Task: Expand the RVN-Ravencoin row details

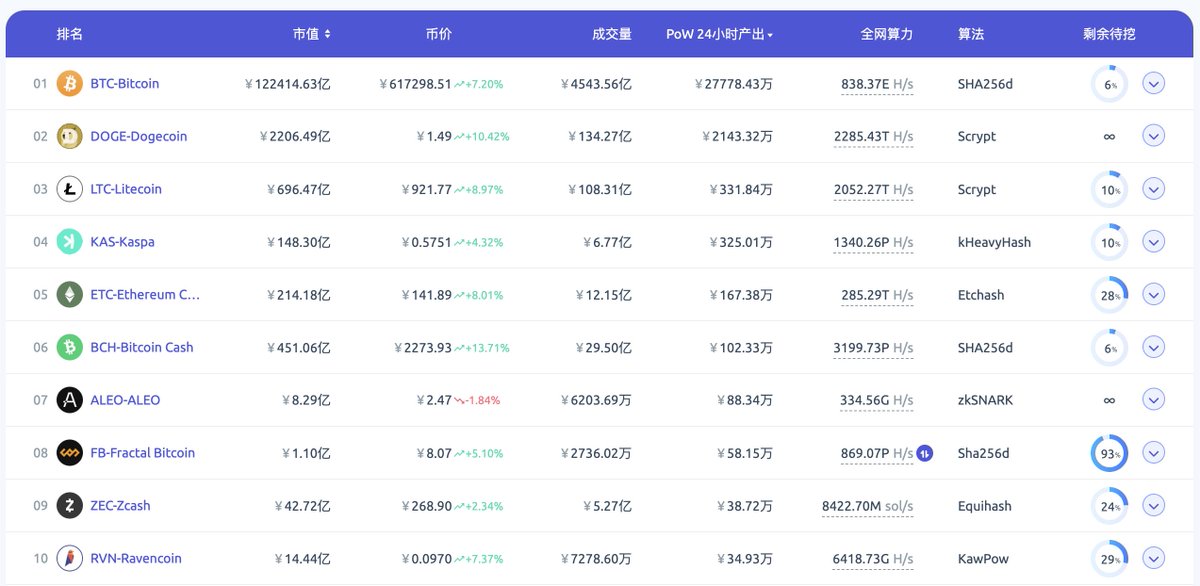Action: tap(1154, 558)
